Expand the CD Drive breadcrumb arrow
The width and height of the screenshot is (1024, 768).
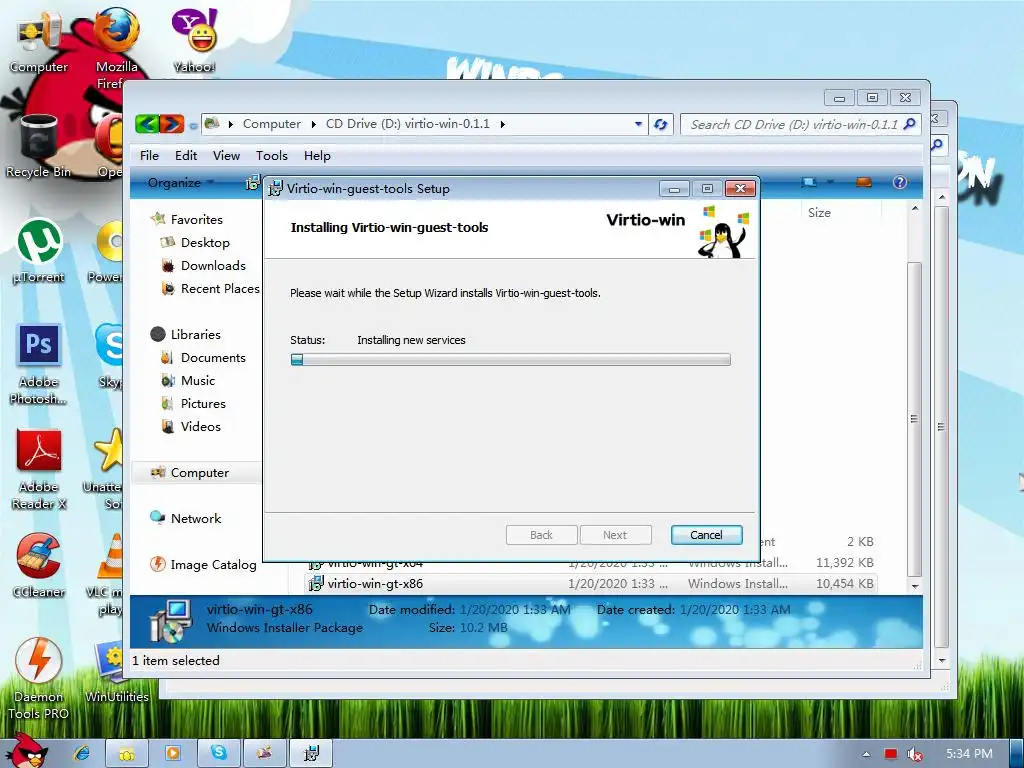(x=502, y=124)
